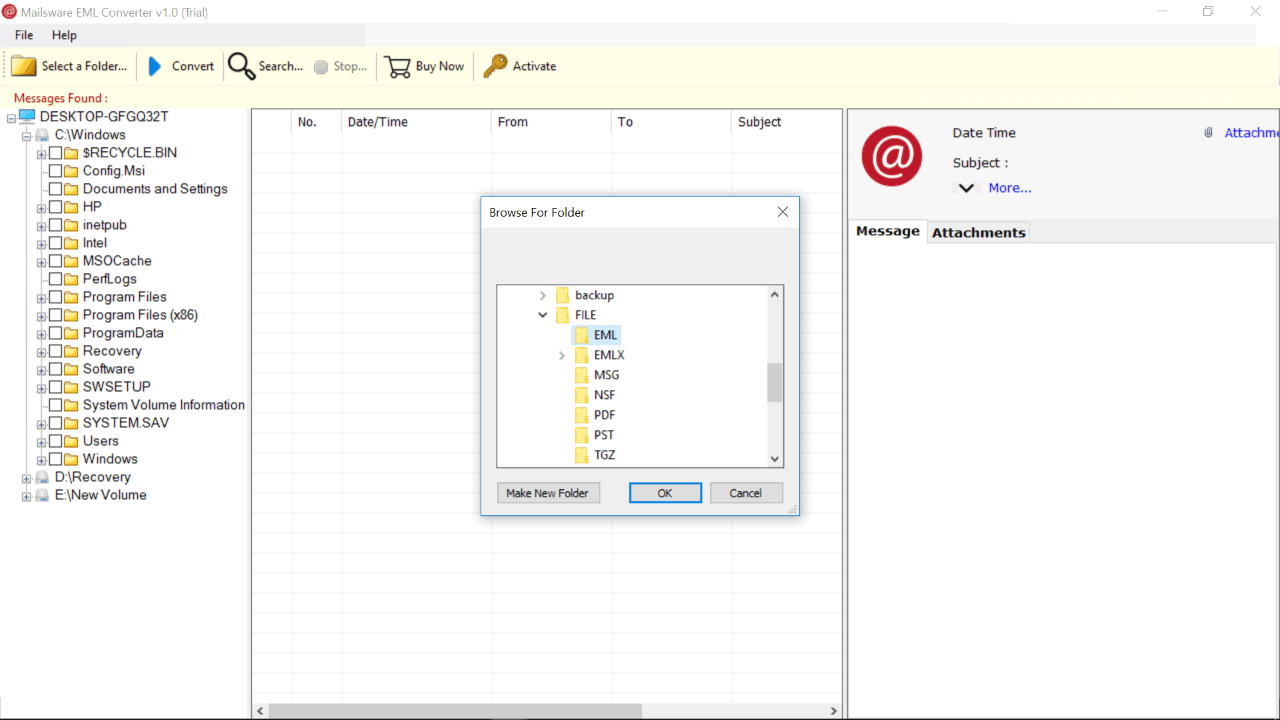This screenshot has width=1280, height=720.
Task: Click the Users folder icon in tree
Action: 71,441
